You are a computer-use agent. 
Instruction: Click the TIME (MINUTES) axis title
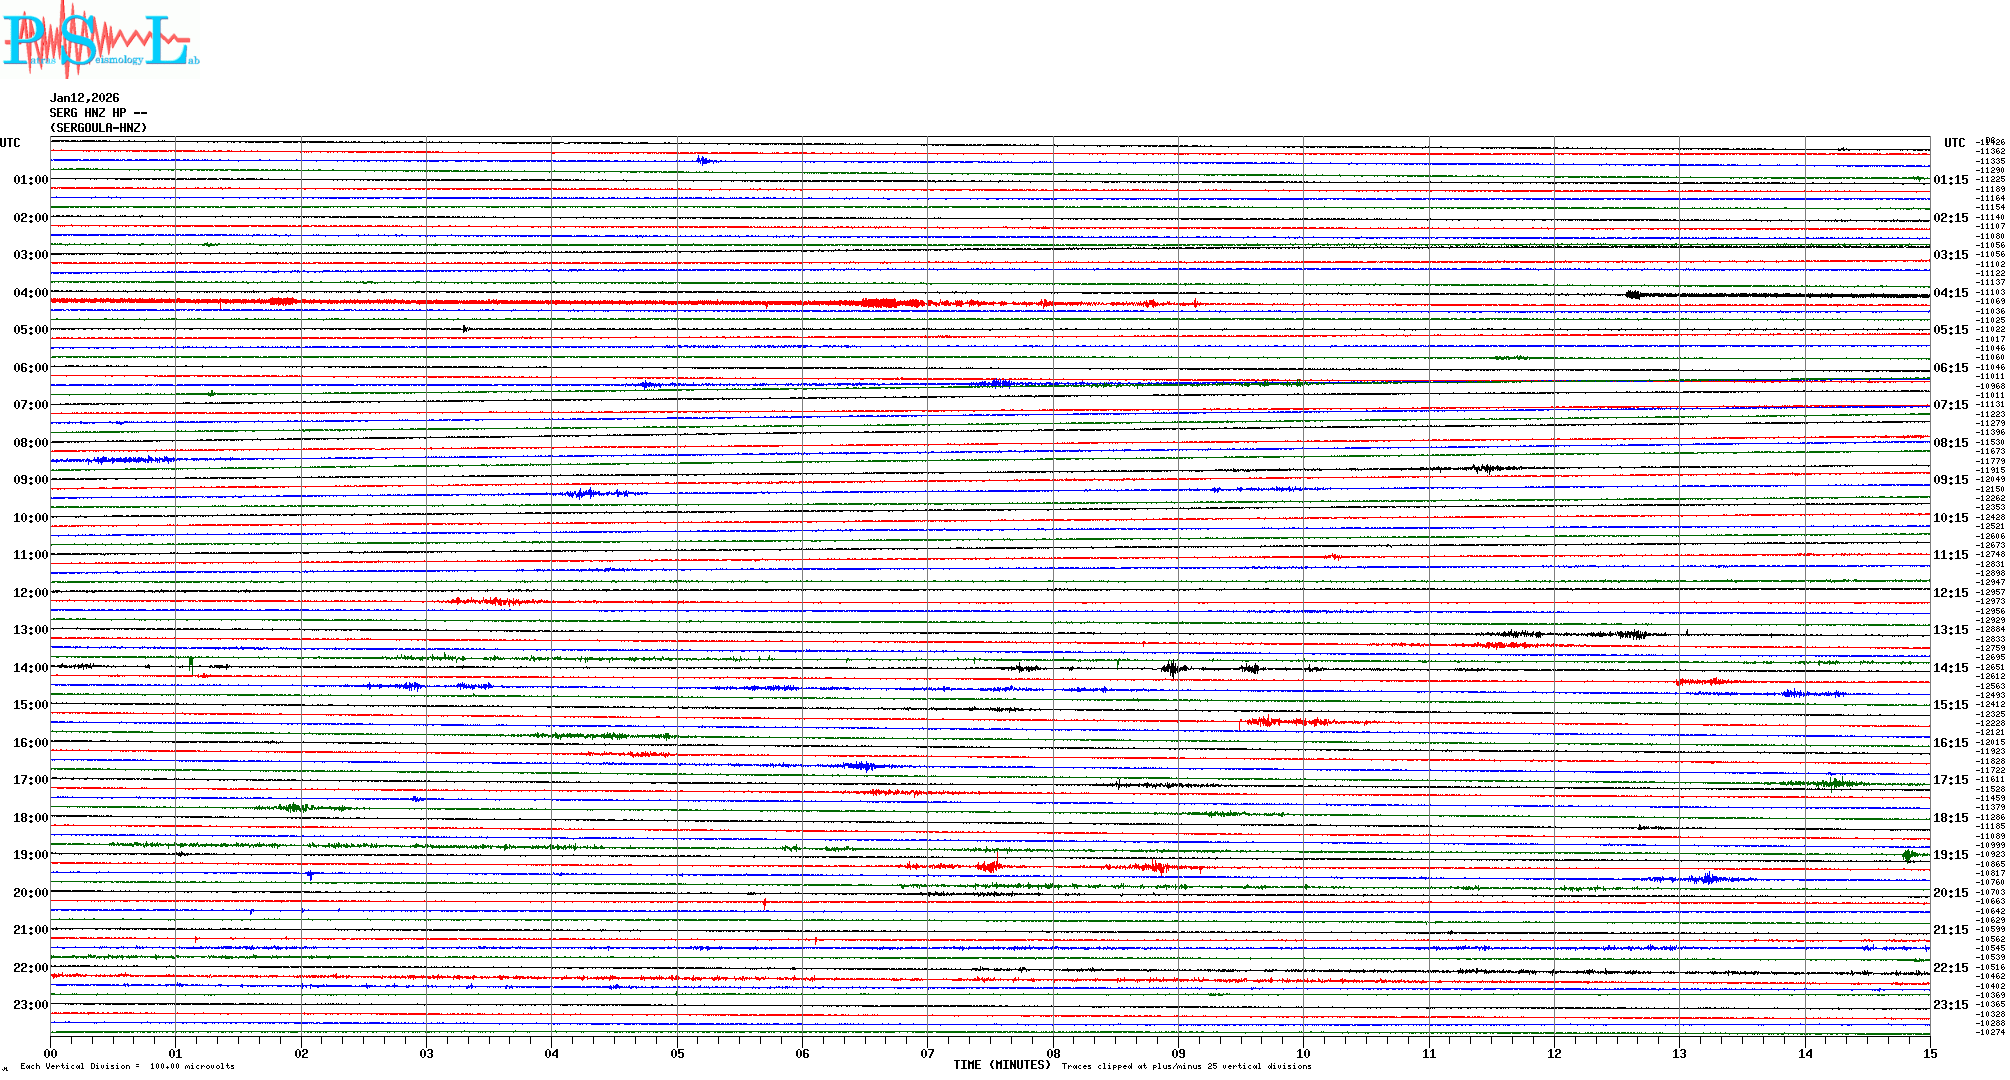1001,1065
